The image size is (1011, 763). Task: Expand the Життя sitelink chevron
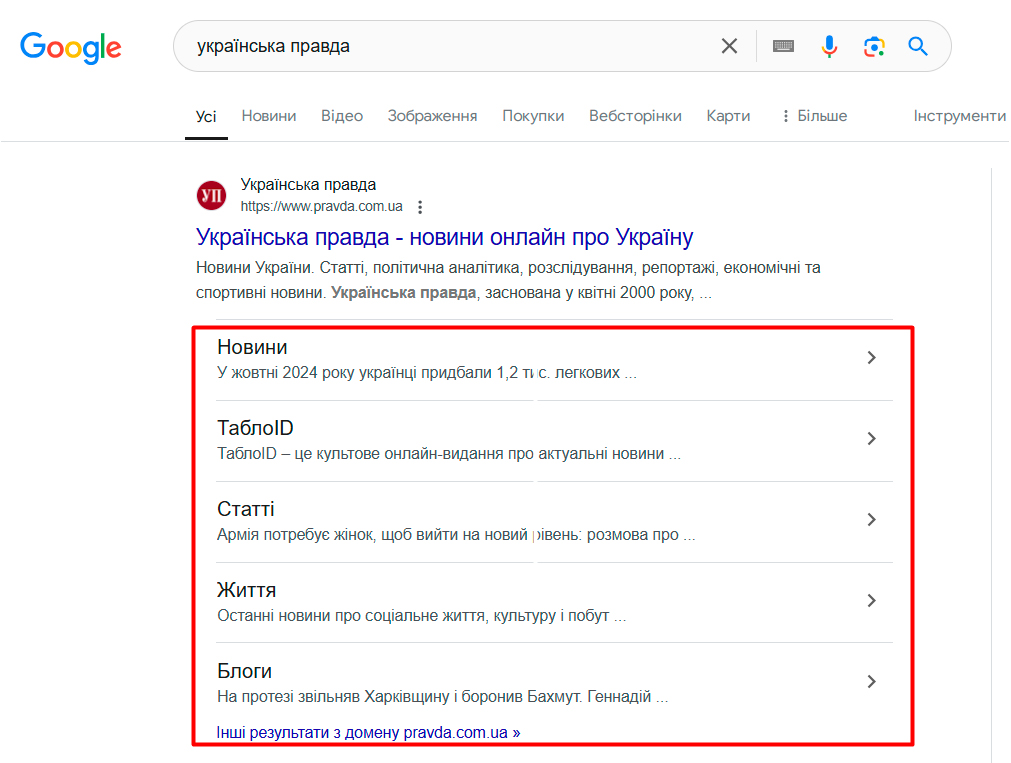(872, 600)
